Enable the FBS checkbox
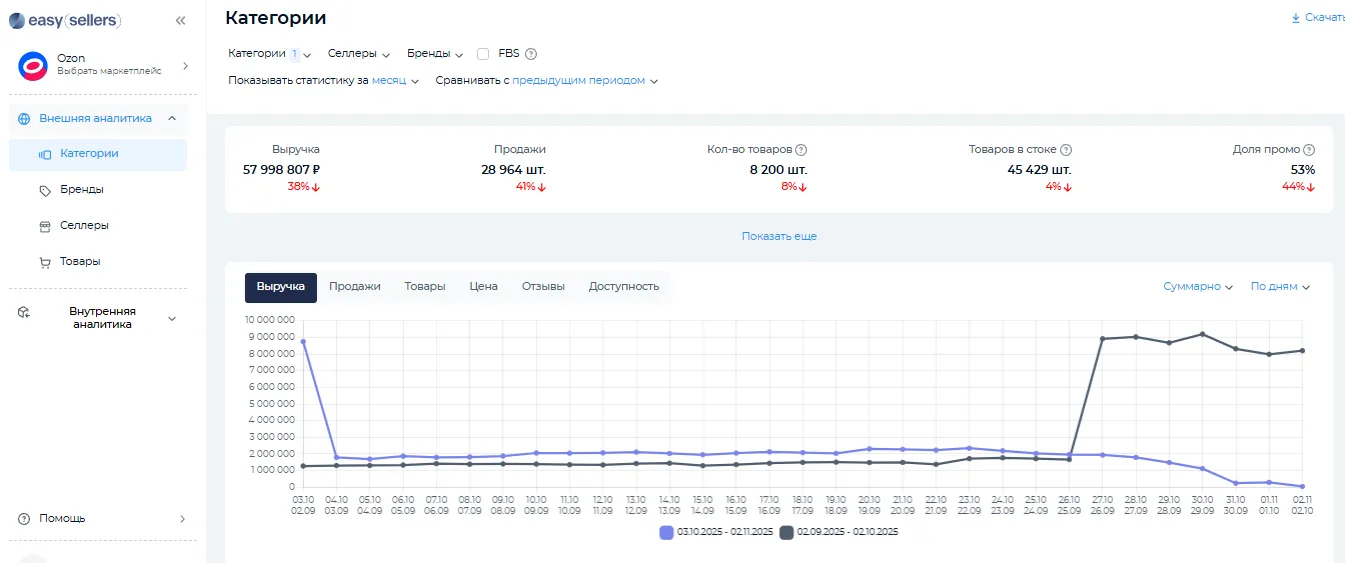Screen dimensions: 1345x563 tap(483, 54)
